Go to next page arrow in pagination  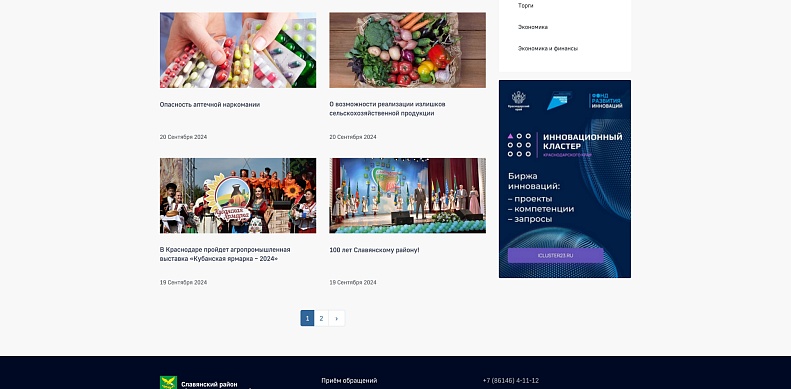click(x=336, y=318)
